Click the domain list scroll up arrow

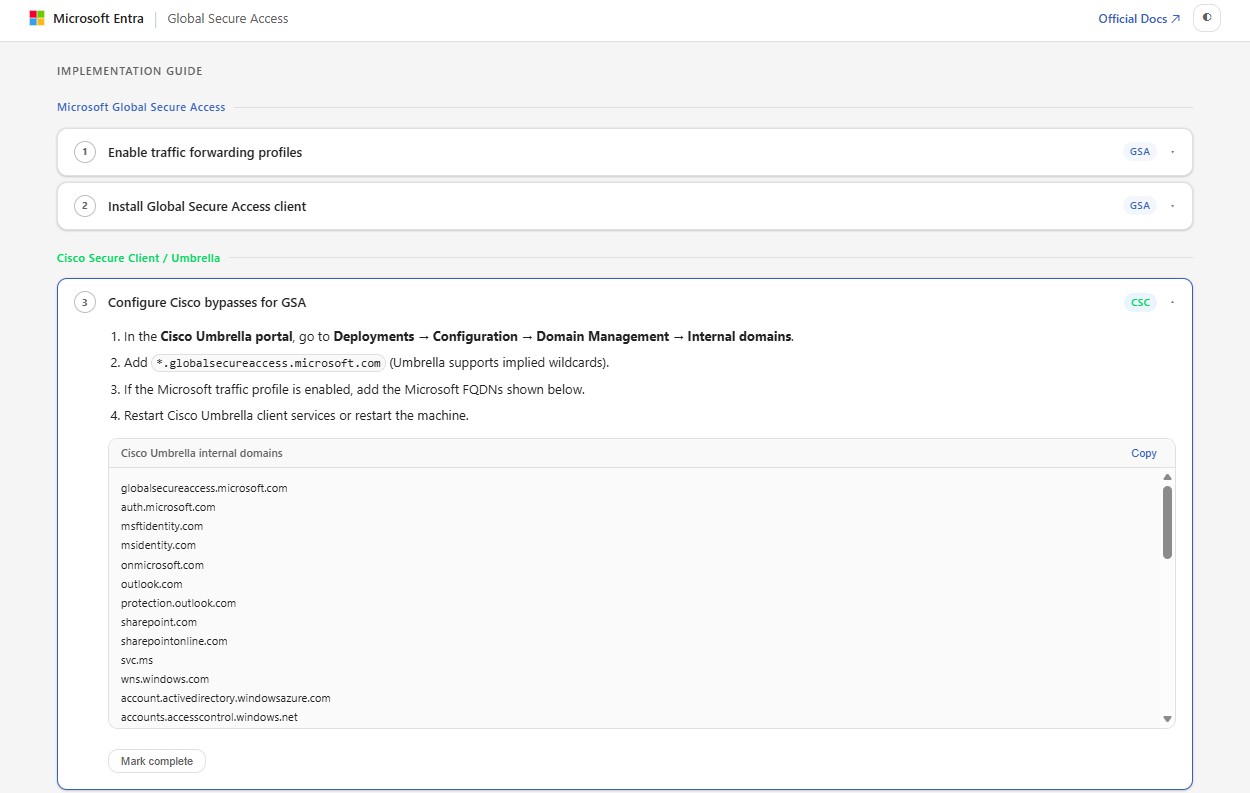tap(1167, 477)
